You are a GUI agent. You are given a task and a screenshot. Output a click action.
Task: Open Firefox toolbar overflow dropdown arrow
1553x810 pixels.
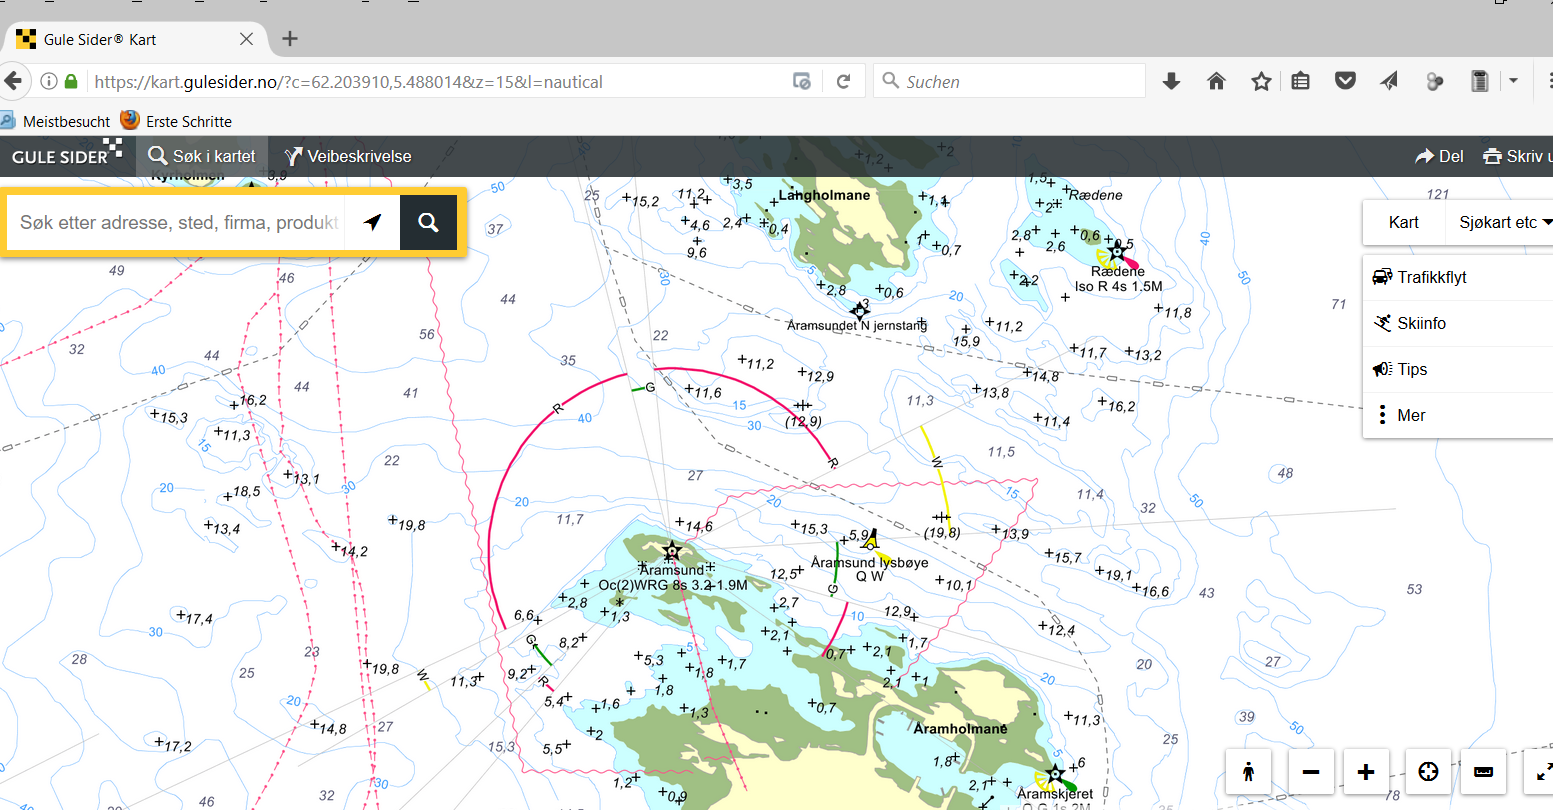[x=1513, y=81]
